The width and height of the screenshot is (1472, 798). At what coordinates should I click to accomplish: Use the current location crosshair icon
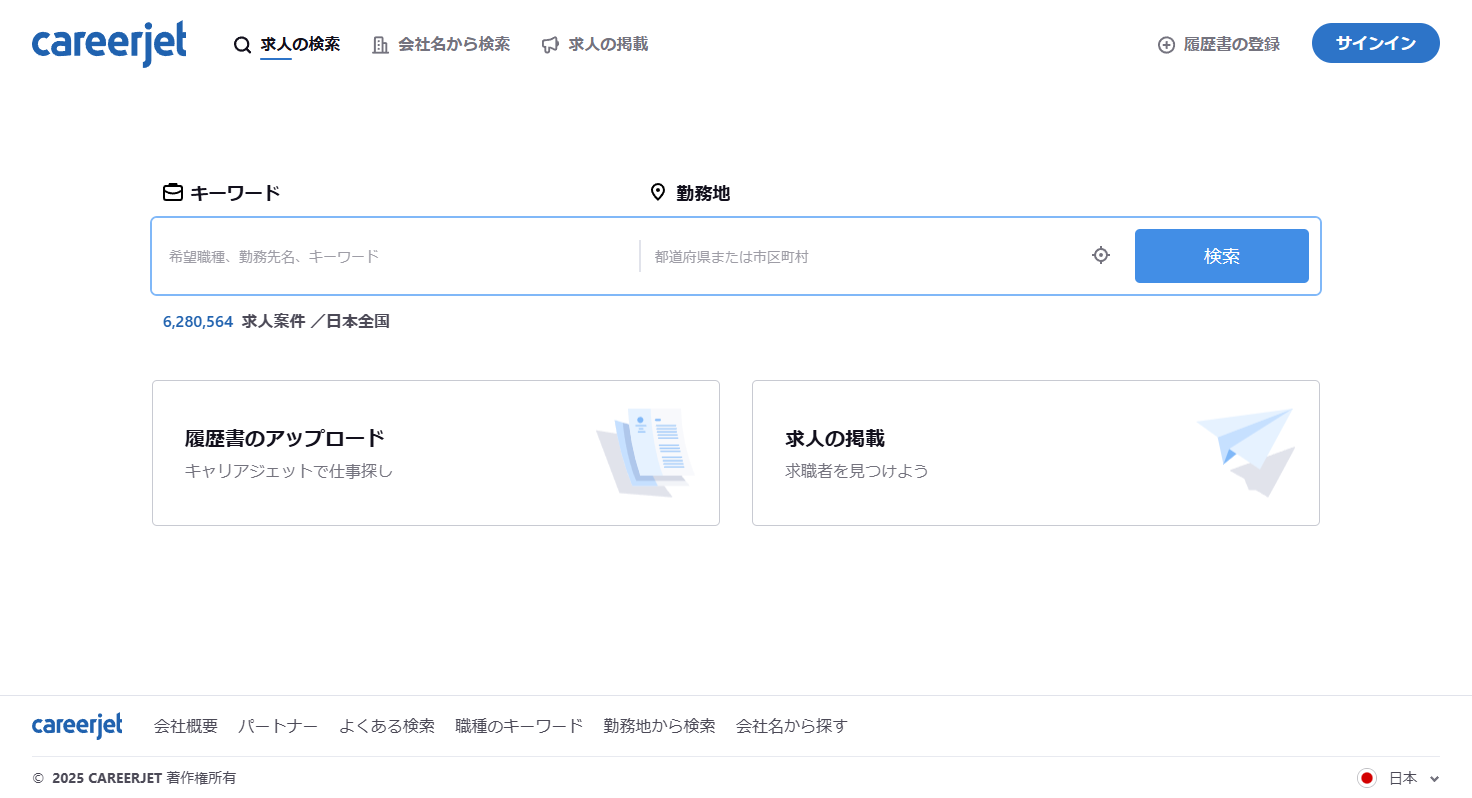tap(1101, 255)
